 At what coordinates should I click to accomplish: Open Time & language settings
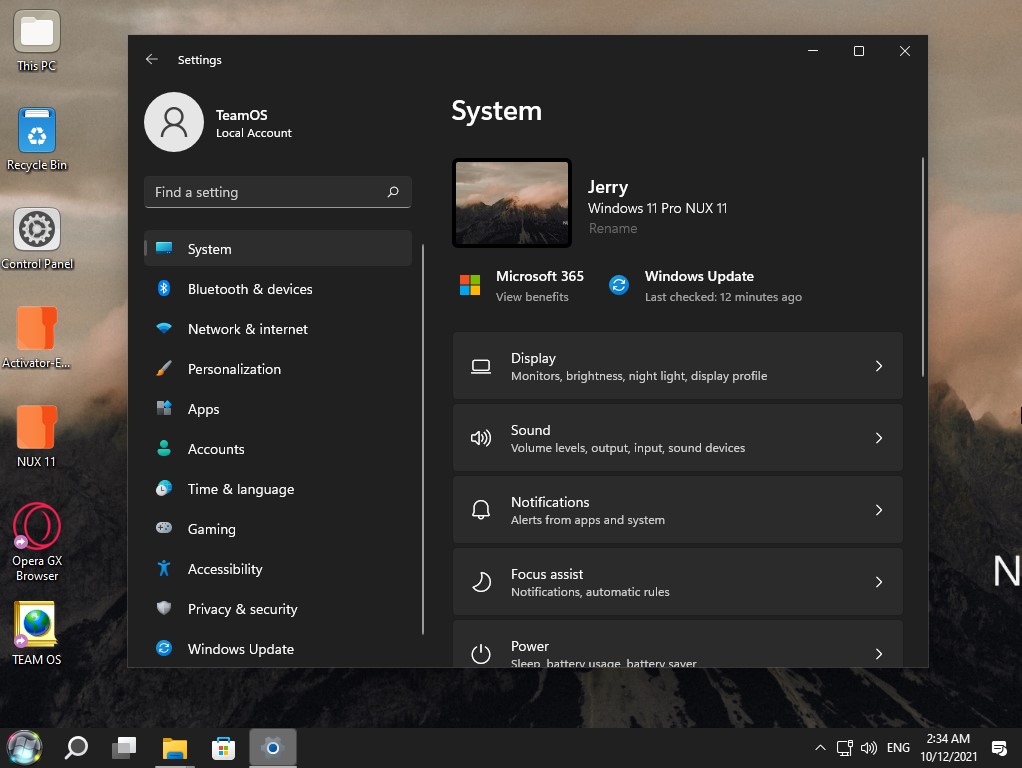pyautogui.click(x=278, y=489)
